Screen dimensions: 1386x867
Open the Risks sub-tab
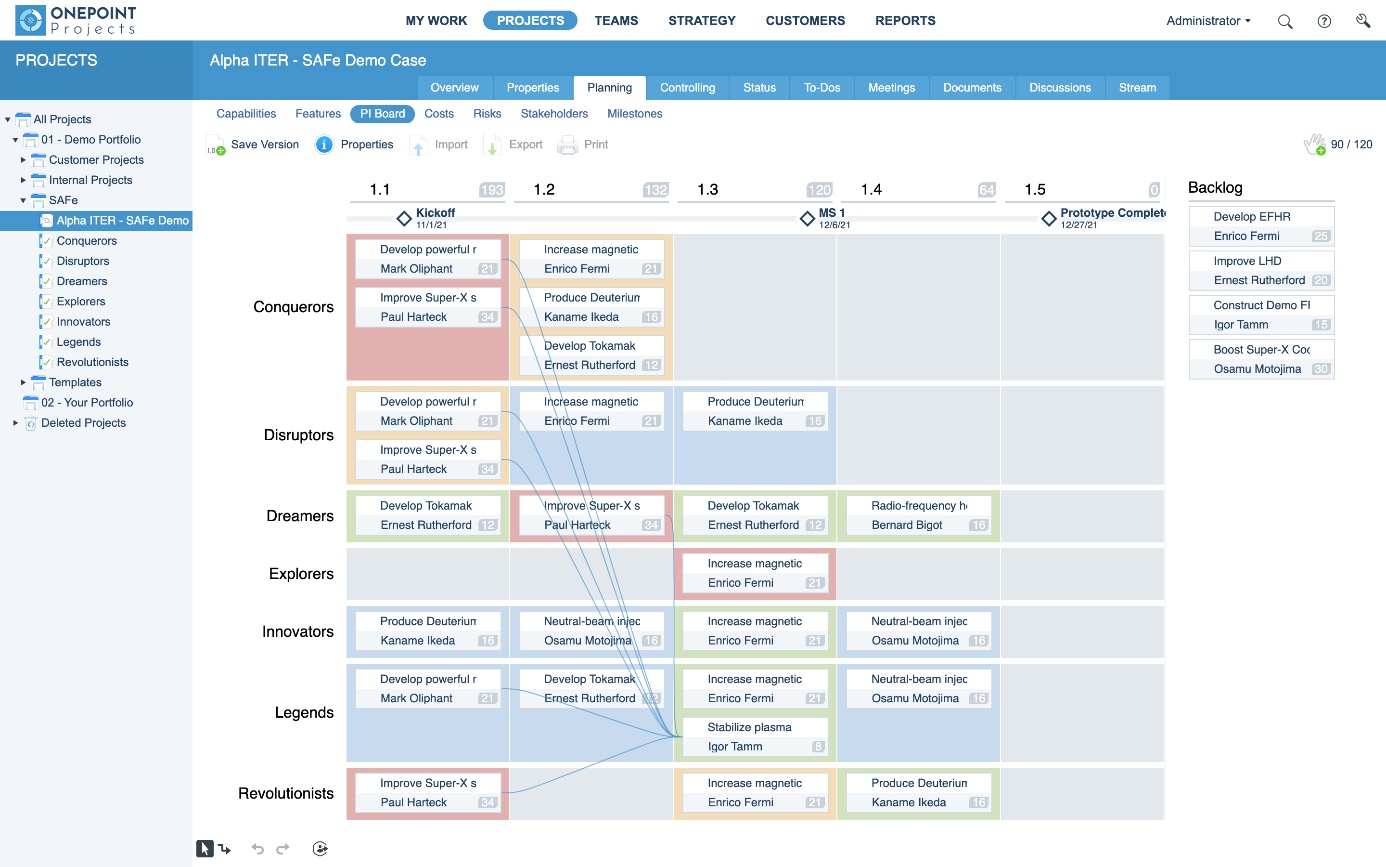click(487, 114)
